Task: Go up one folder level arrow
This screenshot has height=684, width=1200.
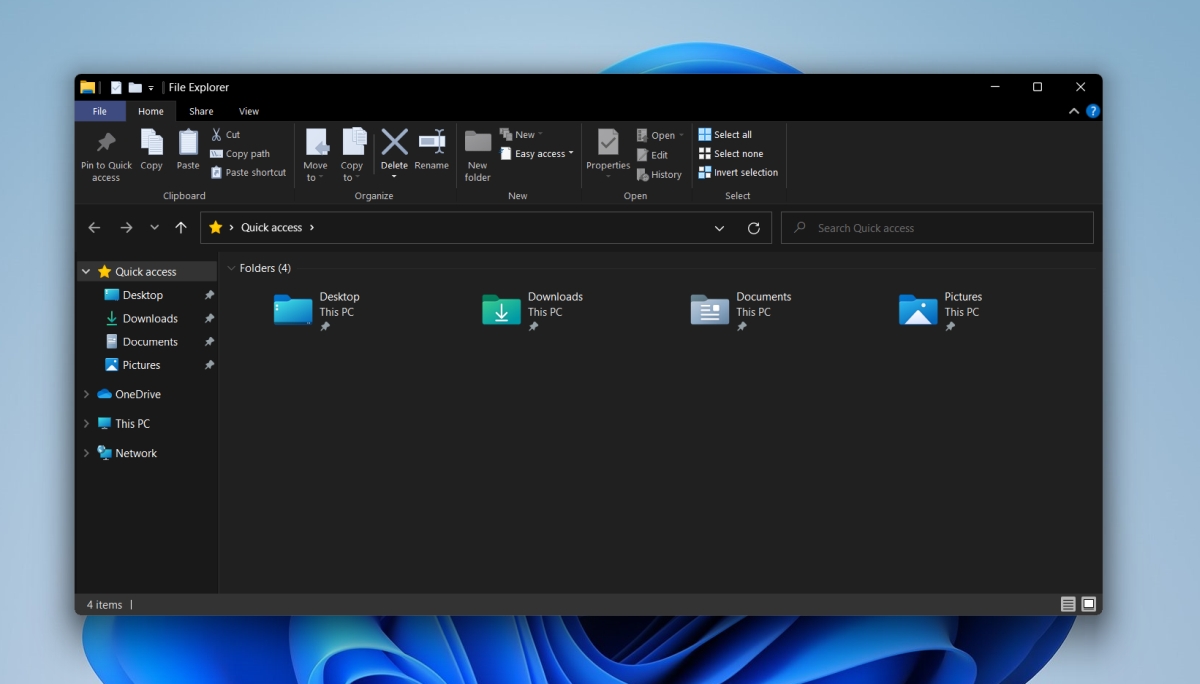Action: click(x=181, y=228)
